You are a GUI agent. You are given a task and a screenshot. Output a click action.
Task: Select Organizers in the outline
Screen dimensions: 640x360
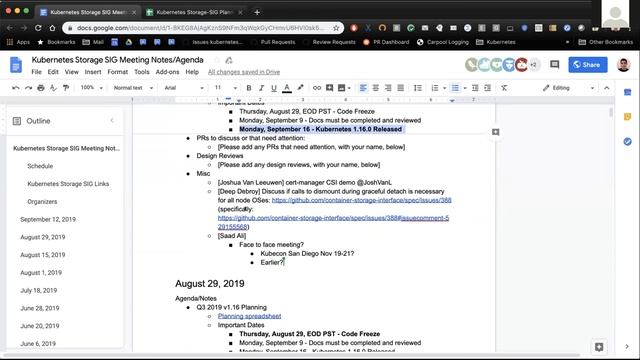point(42,202)
